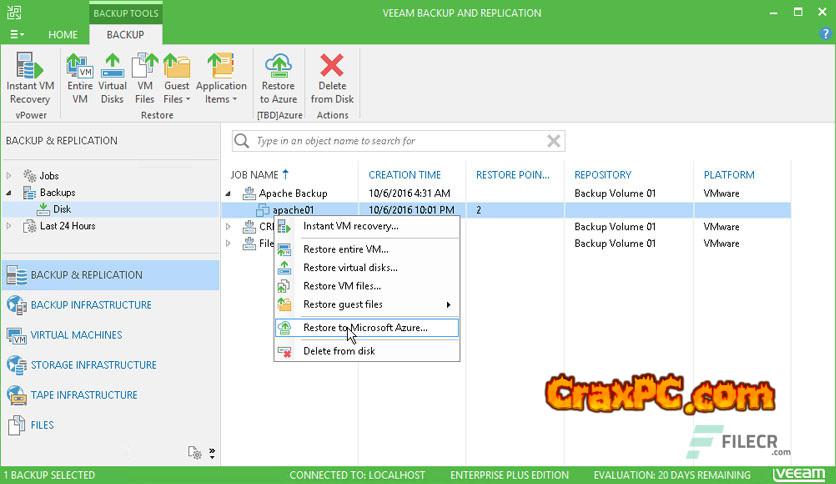
Task: Click EVALUATION: 20 DAYS REMAINING status
Action: (672, 475)
